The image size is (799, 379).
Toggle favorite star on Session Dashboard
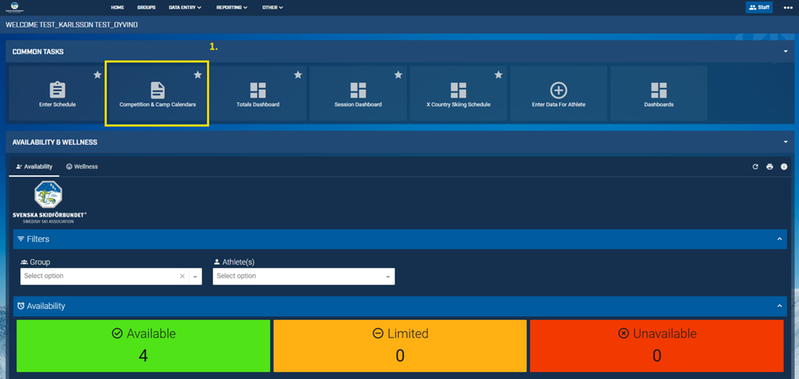tap(398, 75)
